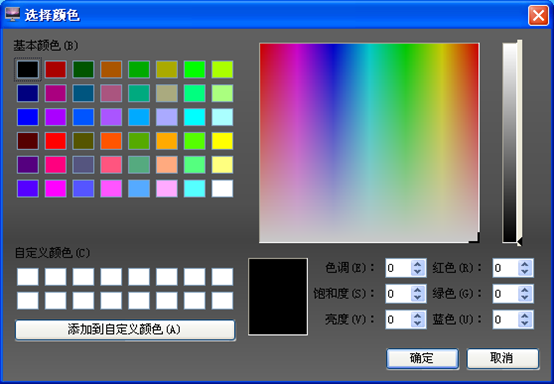Increase the 红色 red value with up arrow
This screenshot has width=554, height=384.
point(525,264)
